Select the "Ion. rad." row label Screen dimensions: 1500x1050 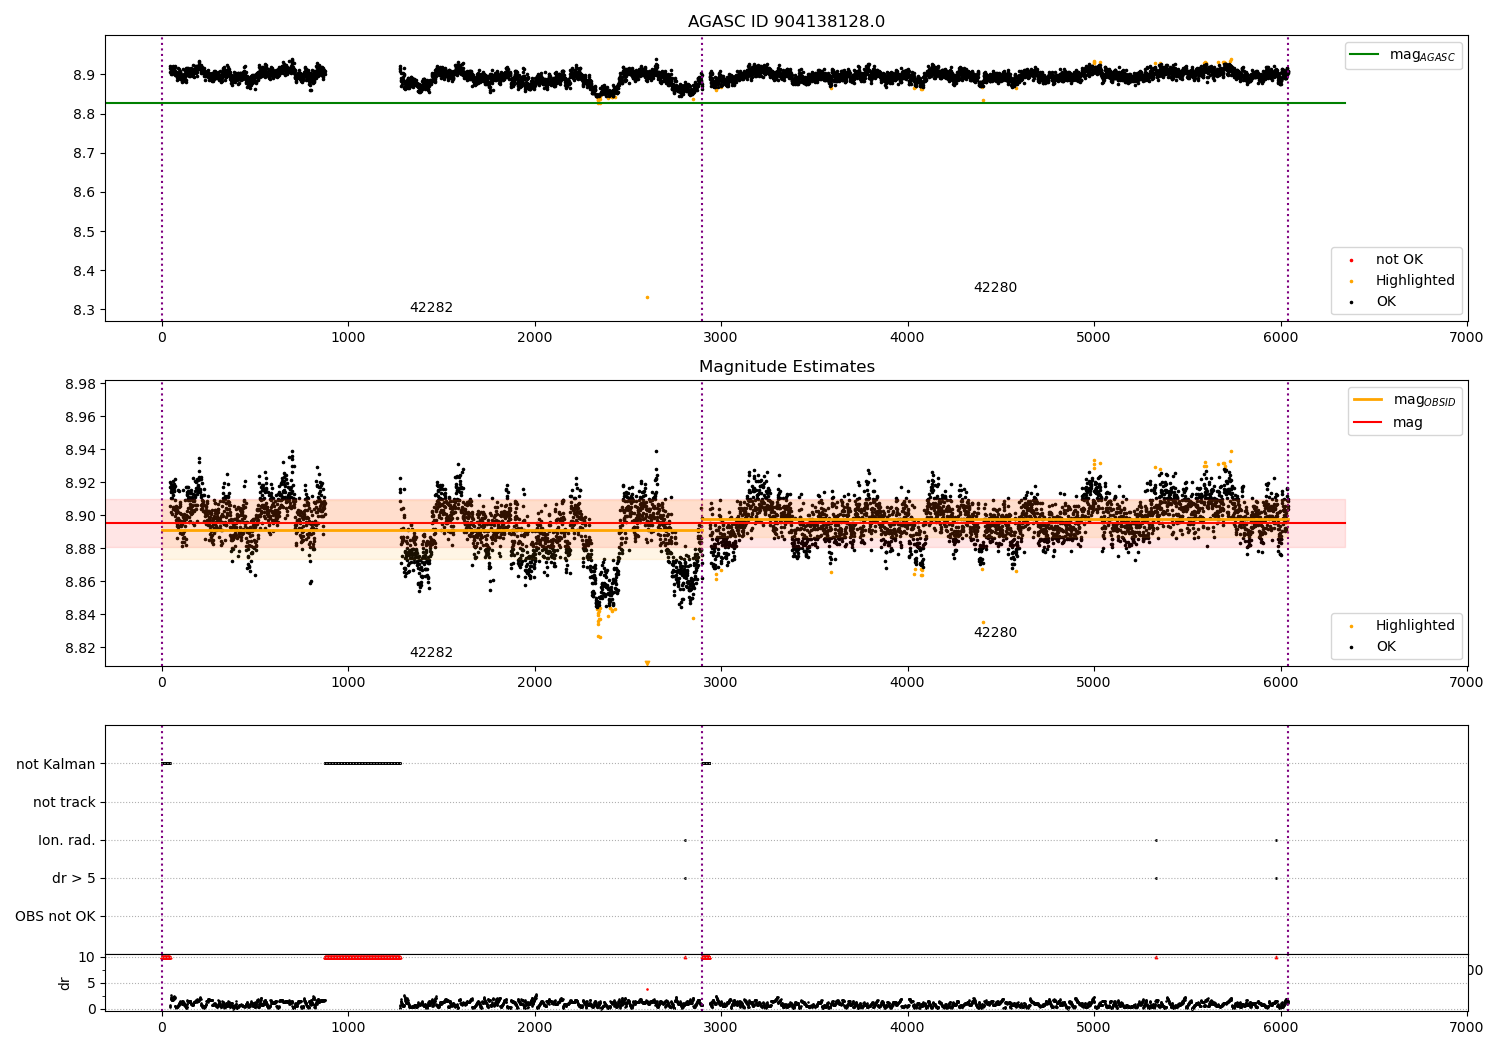[x=67, y=841]
